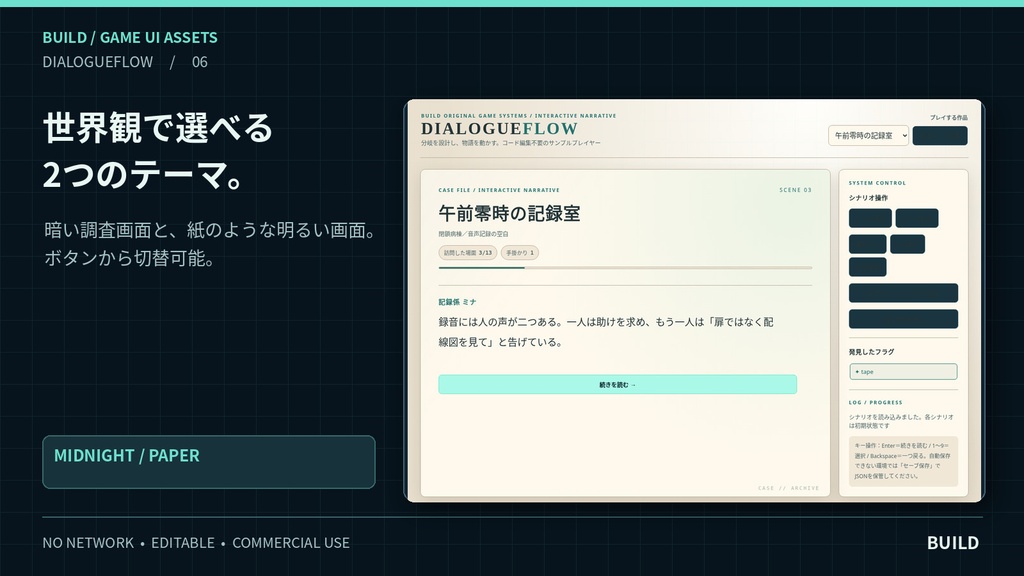Image resolution: width=1024 pixels, height=576 pixels.
Task: Click the シナリオ操作 section label
Action: [868, 198]
